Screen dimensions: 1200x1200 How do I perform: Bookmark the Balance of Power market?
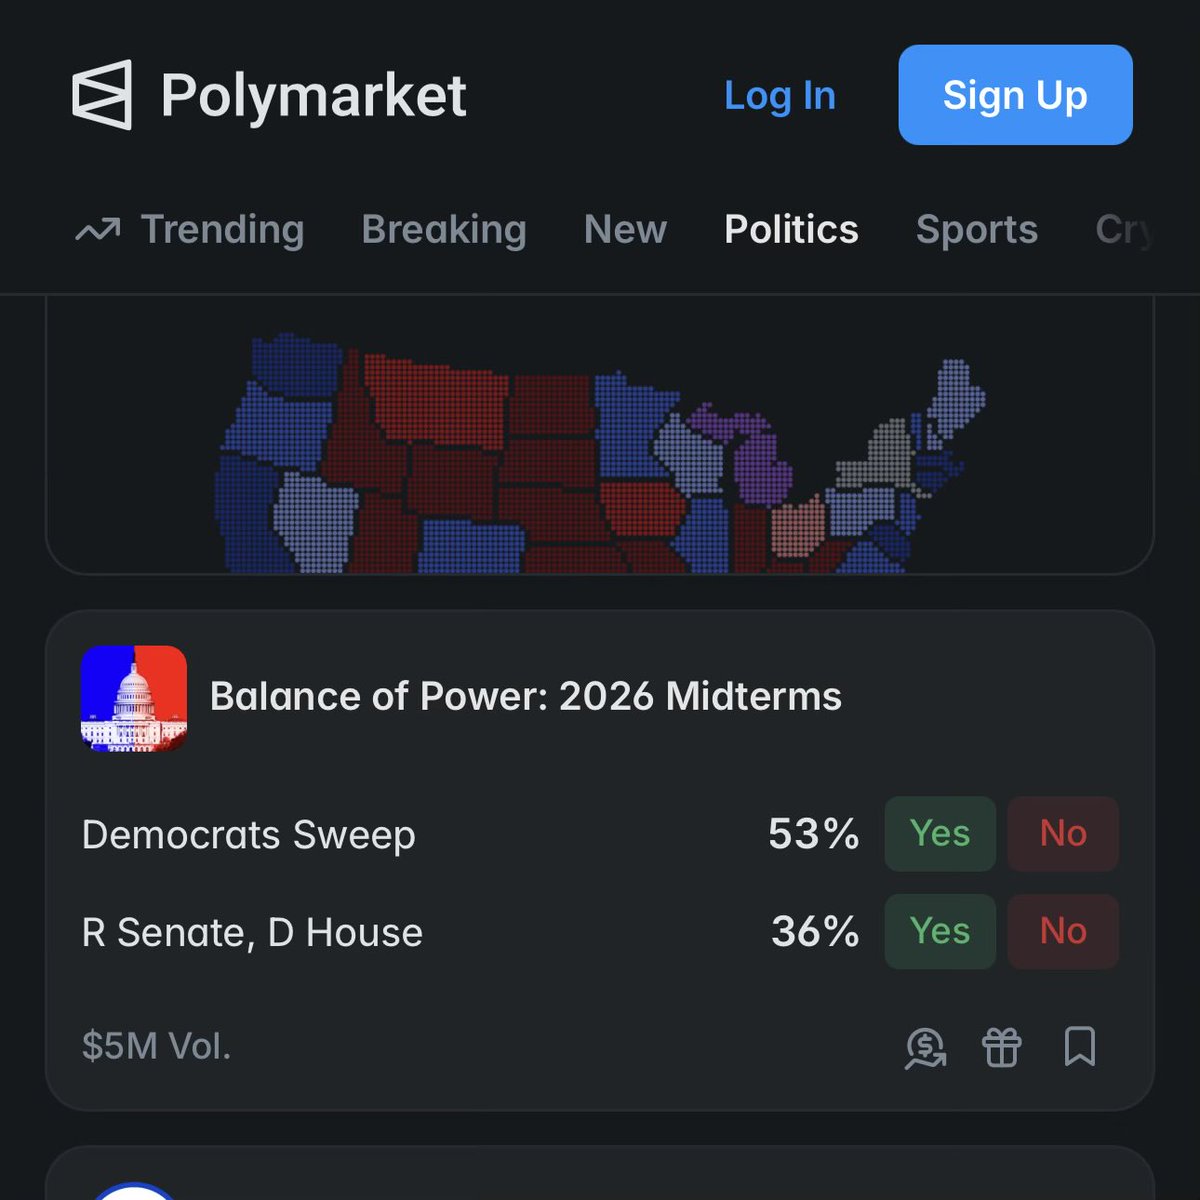click(1080, 1047)
